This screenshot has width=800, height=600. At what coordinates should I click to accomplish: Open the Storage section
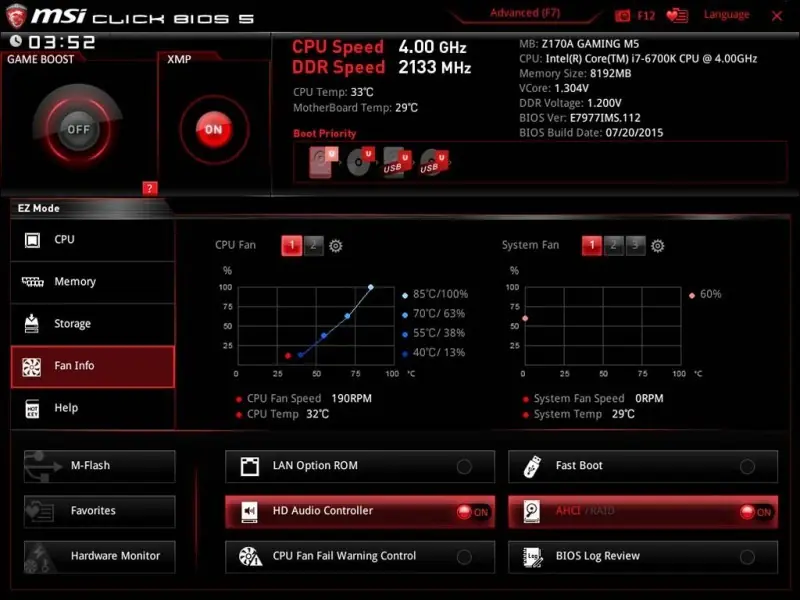(93, 324)
